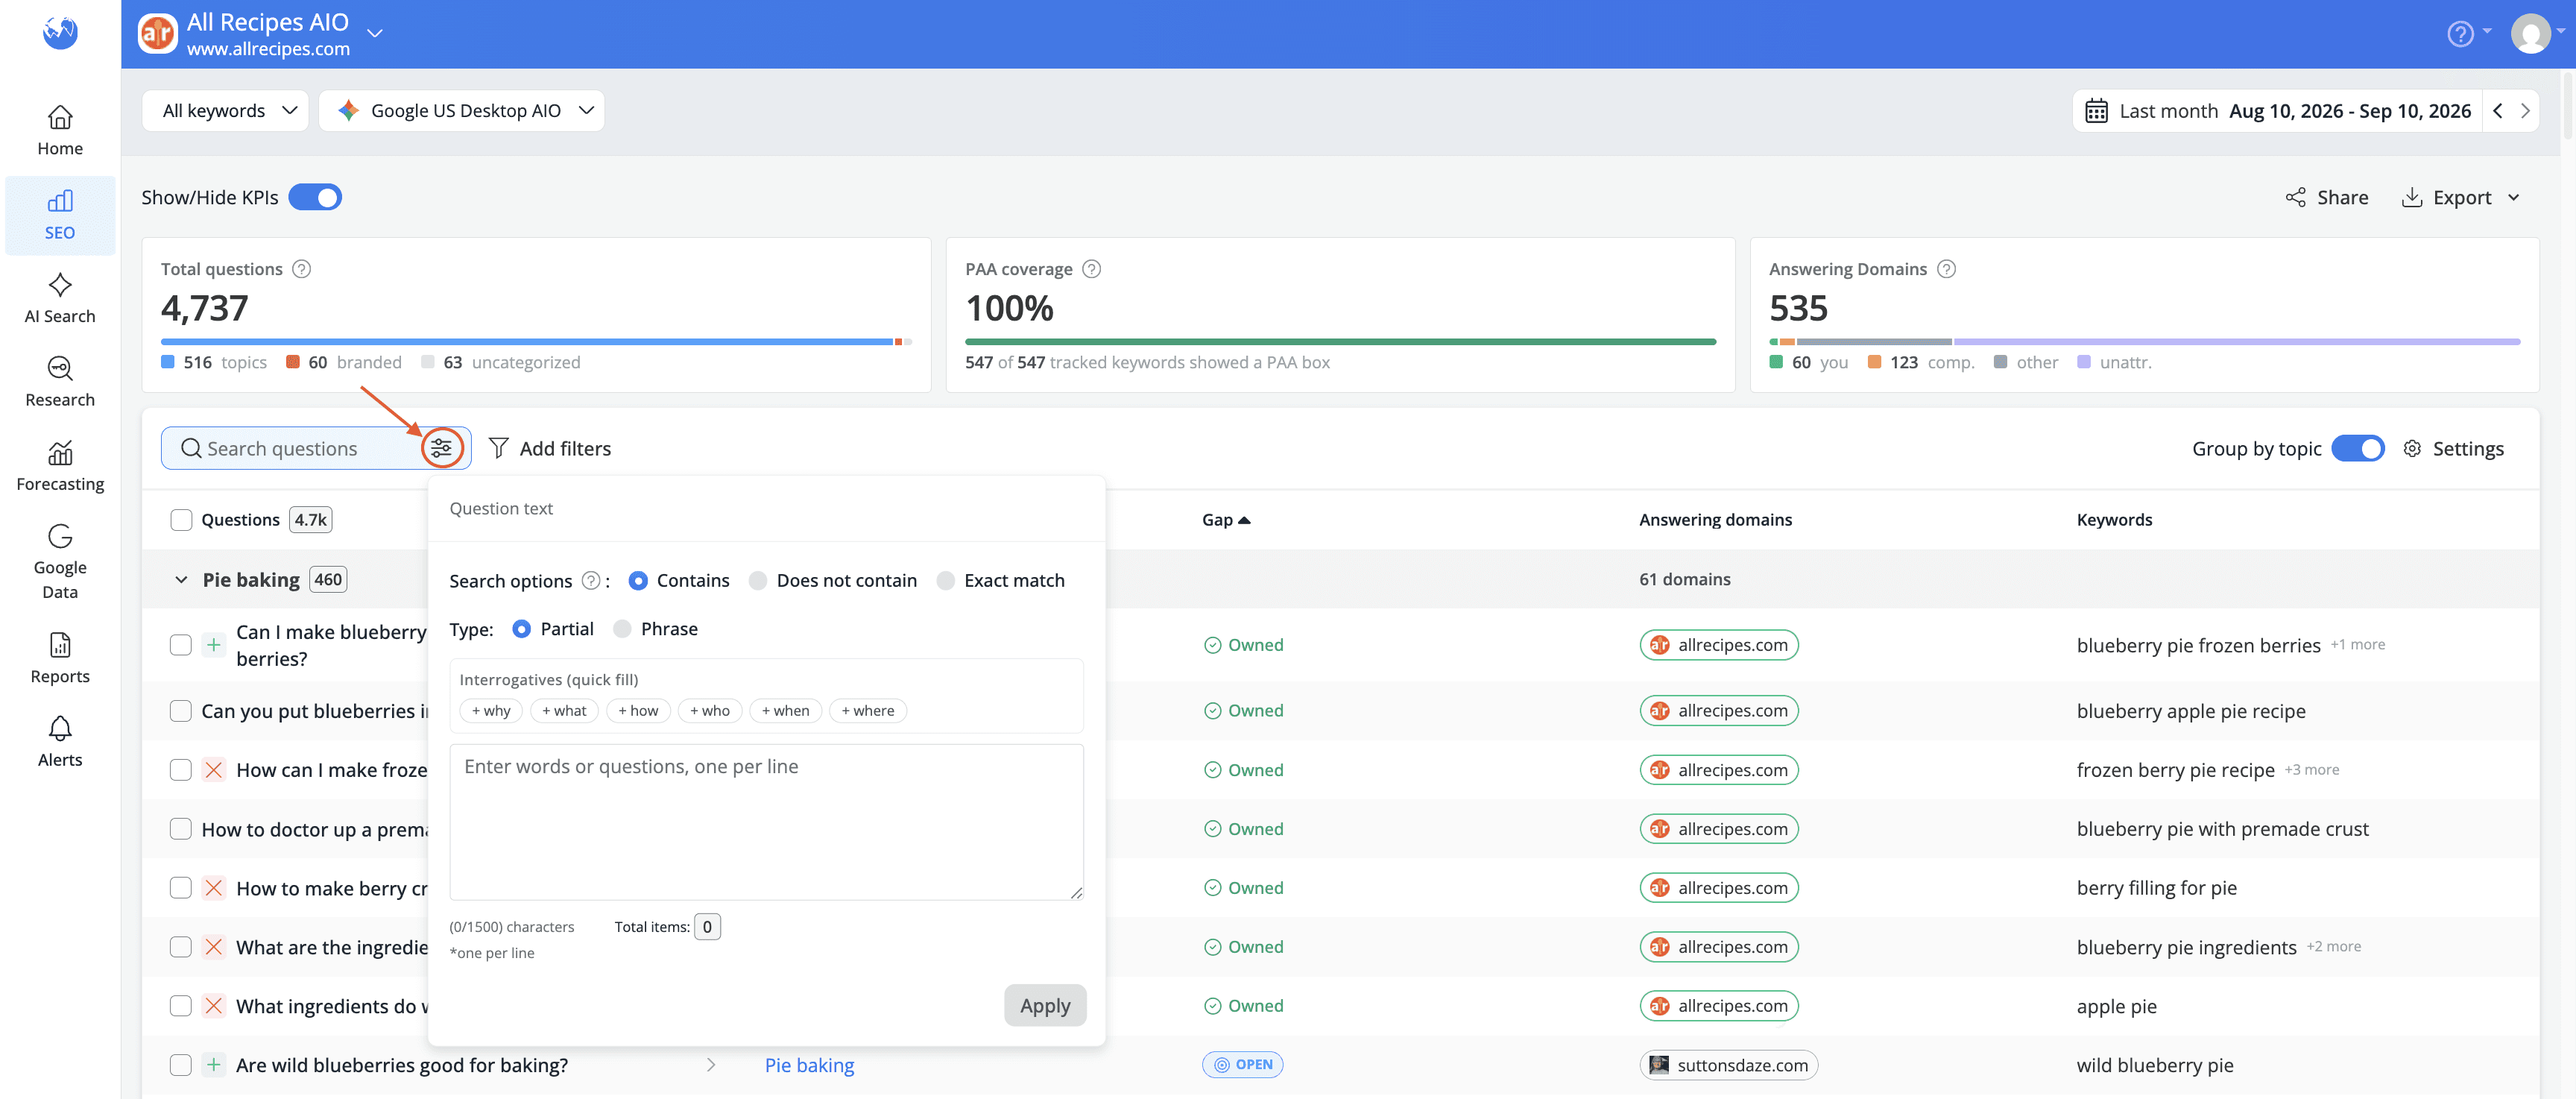Open the Last month date range selector
2576x1099 pixels.
tap(2276, 111)
